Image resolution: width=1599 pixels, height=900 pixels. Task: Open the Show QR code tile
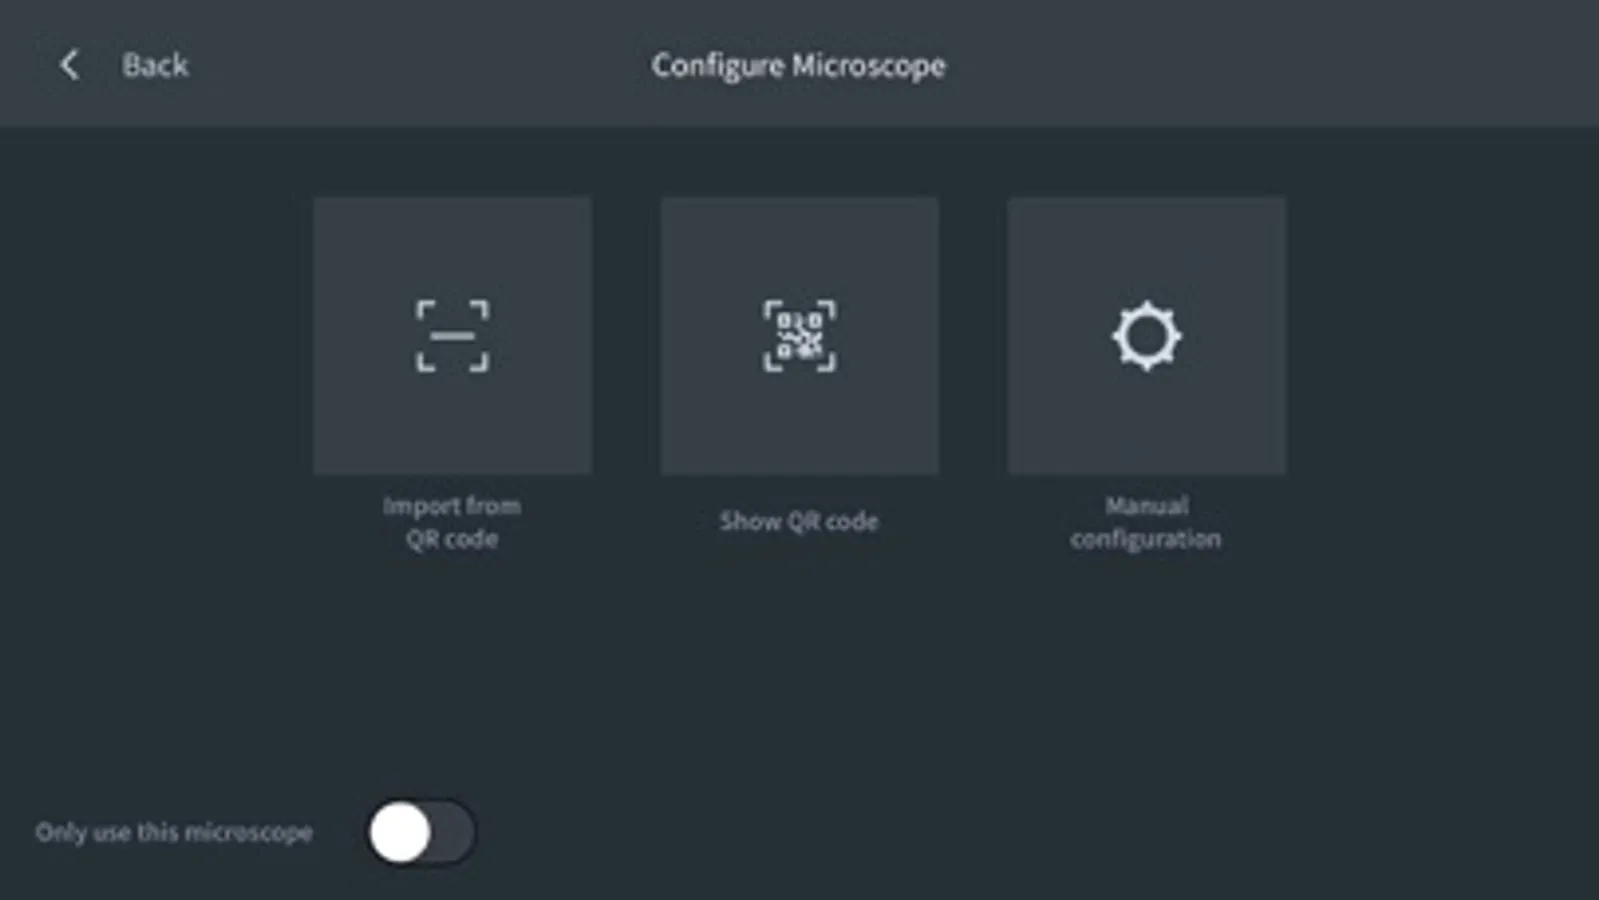click(799, 336)
